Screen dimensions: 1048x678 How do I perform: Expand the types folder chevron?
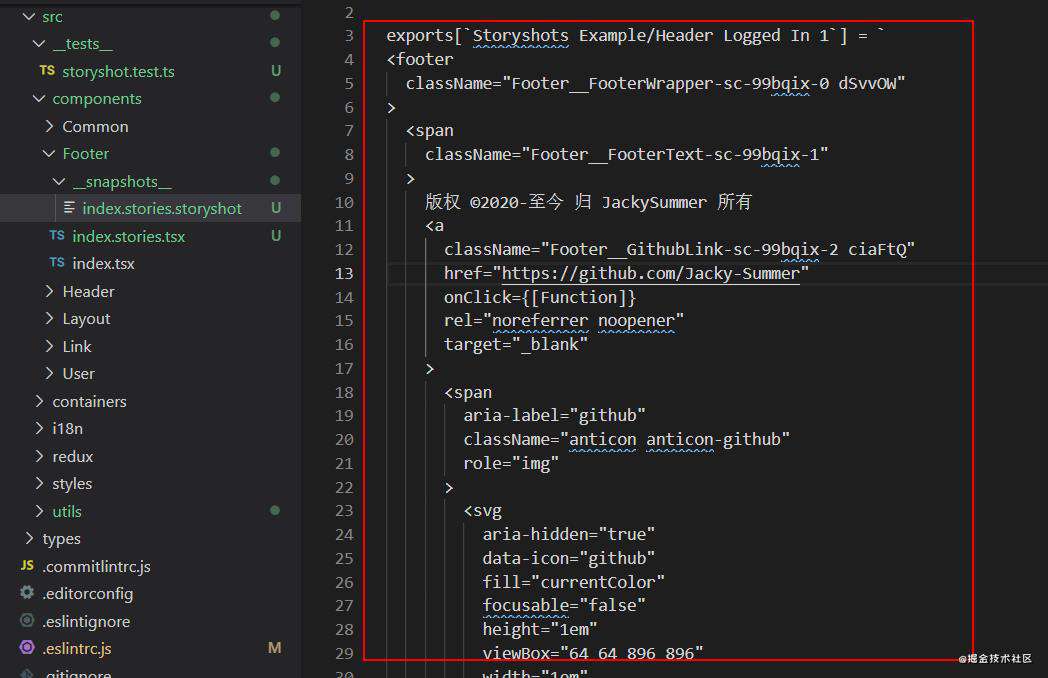point(29,538)
